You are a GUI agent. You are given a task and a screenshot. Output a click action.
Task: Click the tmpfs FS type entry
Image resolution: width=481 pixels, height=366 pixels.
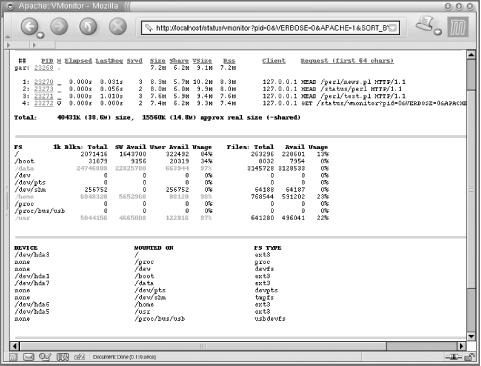264,297
